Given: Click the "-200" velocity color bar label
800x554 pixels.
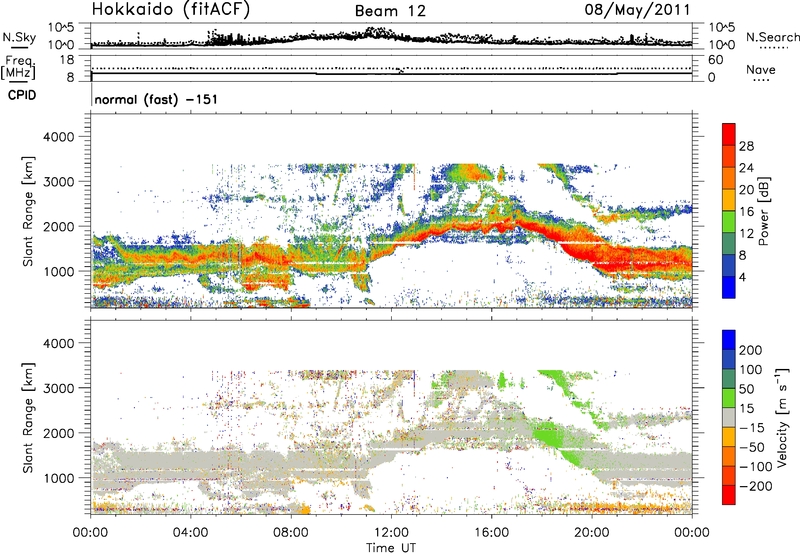Looking at the screenshot, I should pos(756,487).
